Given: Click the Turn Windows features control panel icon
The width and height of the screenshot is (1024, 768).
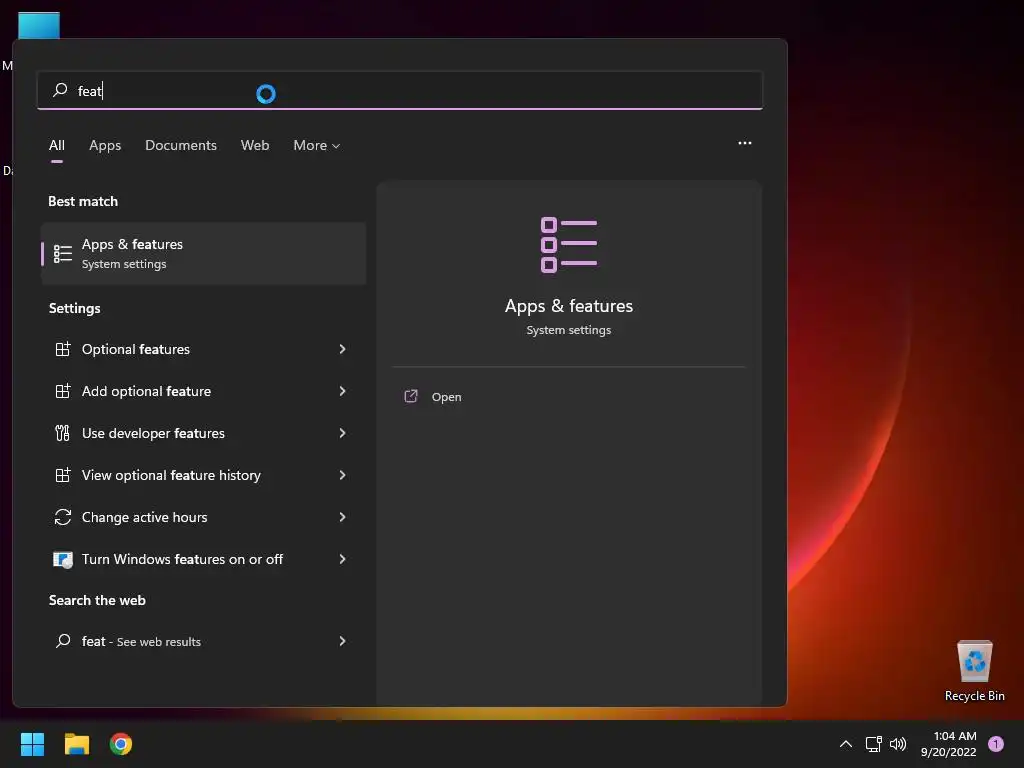Looking at the screenshot, I should tap(63, 560).
